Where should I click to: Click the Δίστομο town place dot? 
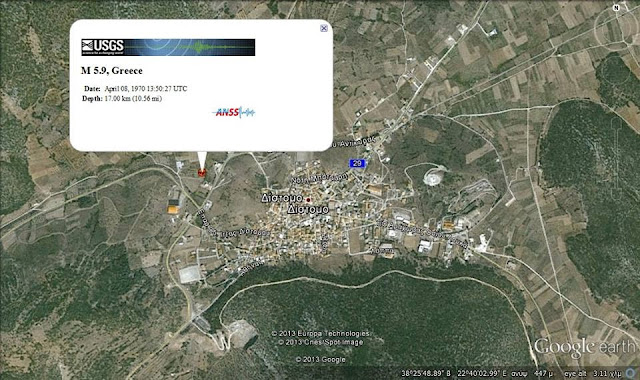309,200
